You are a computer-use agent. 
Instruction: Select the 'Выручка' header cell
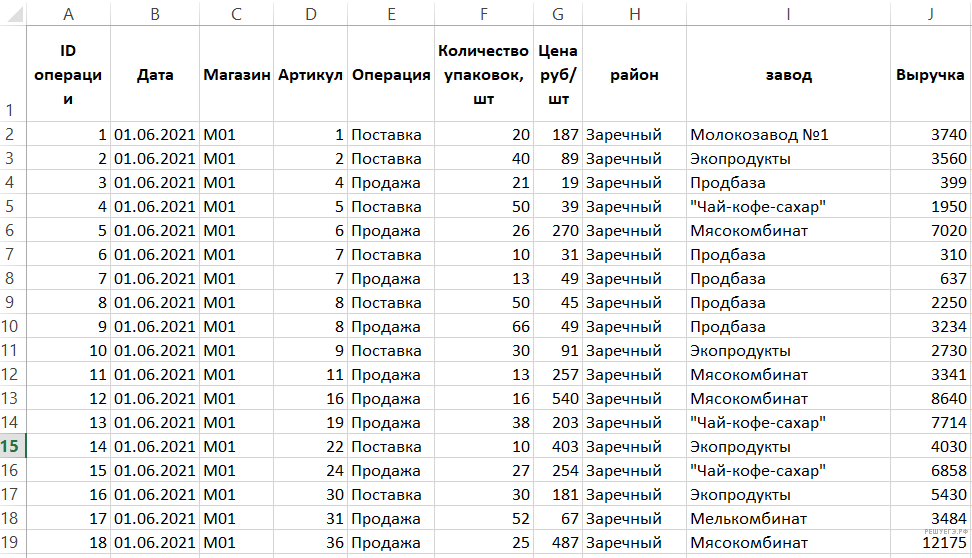tap(930, 75)
